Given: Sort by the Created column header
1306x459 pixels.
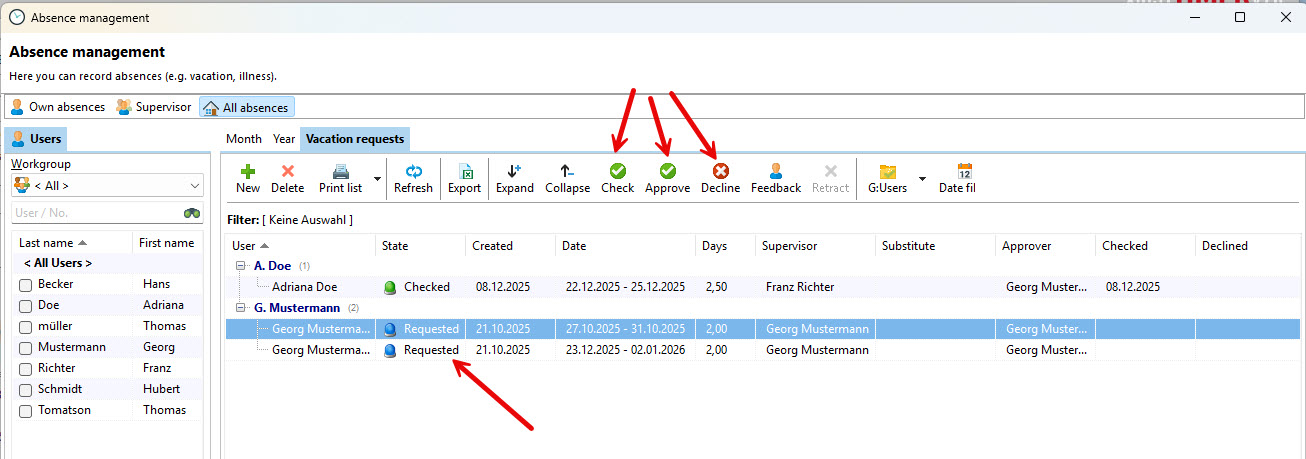Looking at the screenshot, I should click(492, 246).
